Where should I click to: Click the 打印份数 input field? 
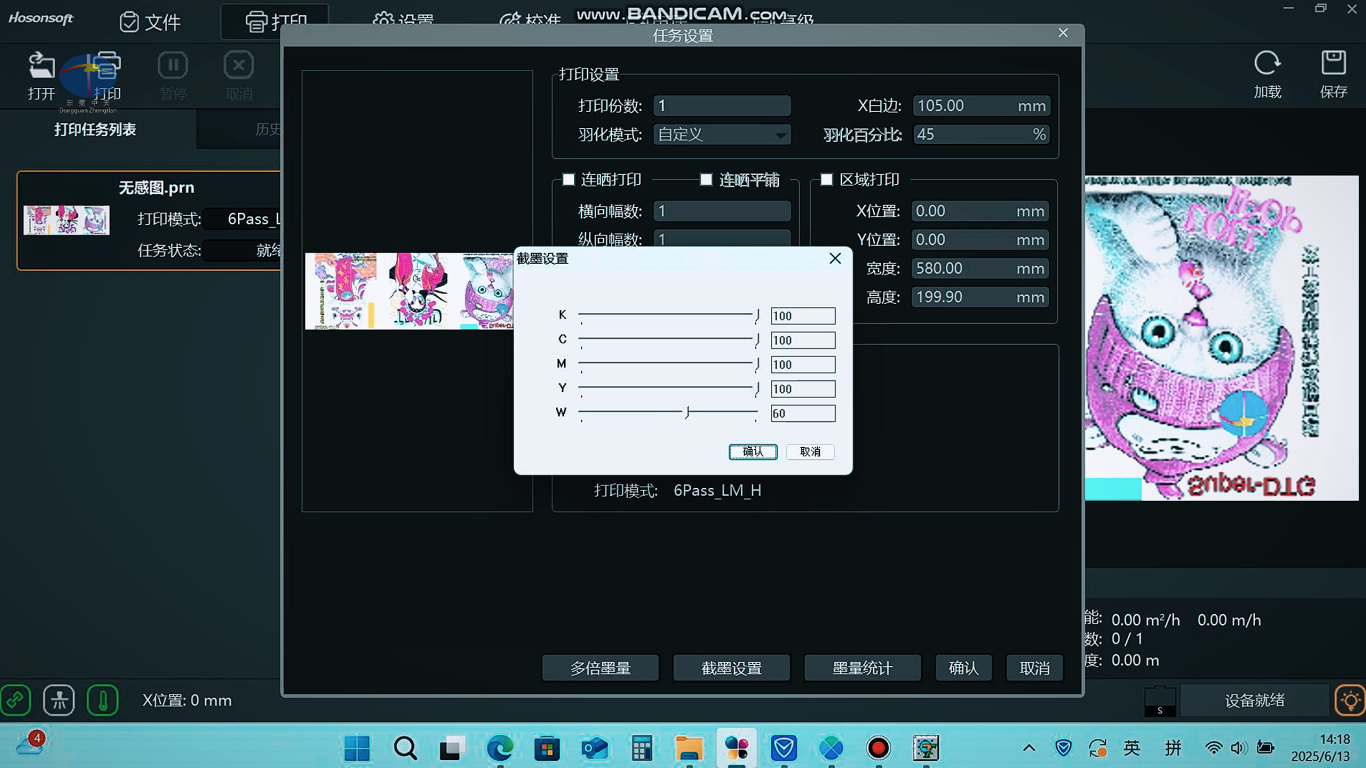pyautogui.click(x=722, y=105)
